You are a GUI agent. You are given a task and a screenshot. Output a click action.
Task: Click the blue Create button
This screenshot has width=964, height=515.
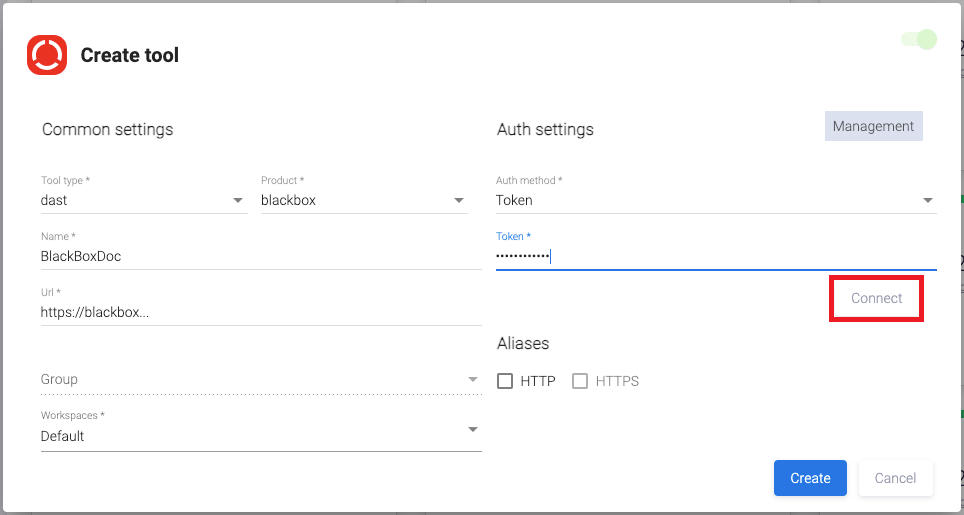[x=810, y=478]
